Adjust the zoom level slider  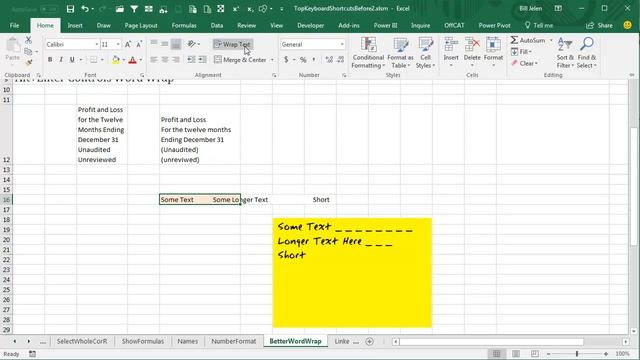tap(577, 354)
